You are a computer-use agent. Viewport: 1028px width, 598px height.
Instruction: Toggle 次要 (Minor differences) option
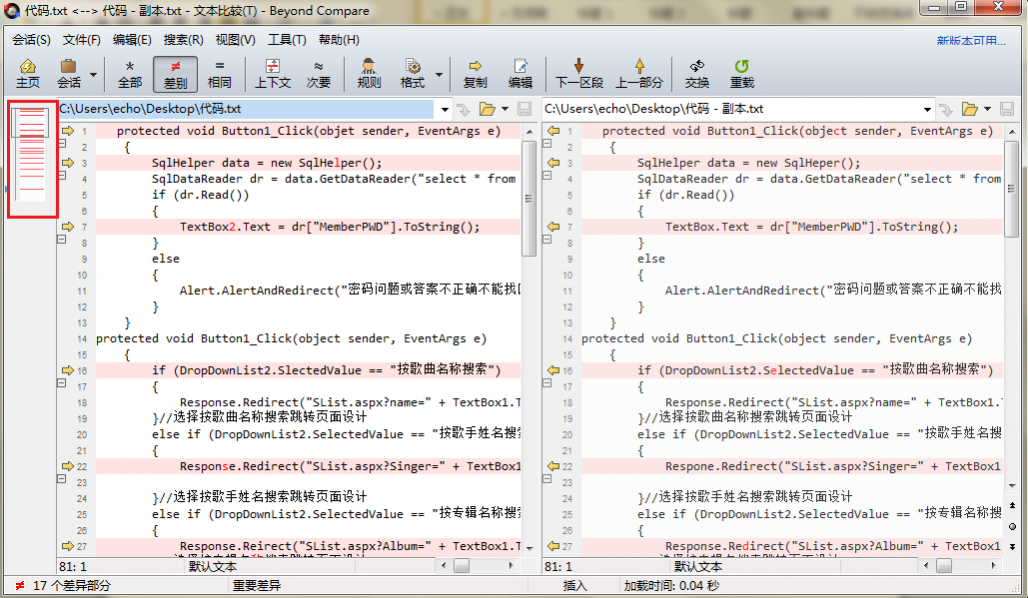(318, 73)
